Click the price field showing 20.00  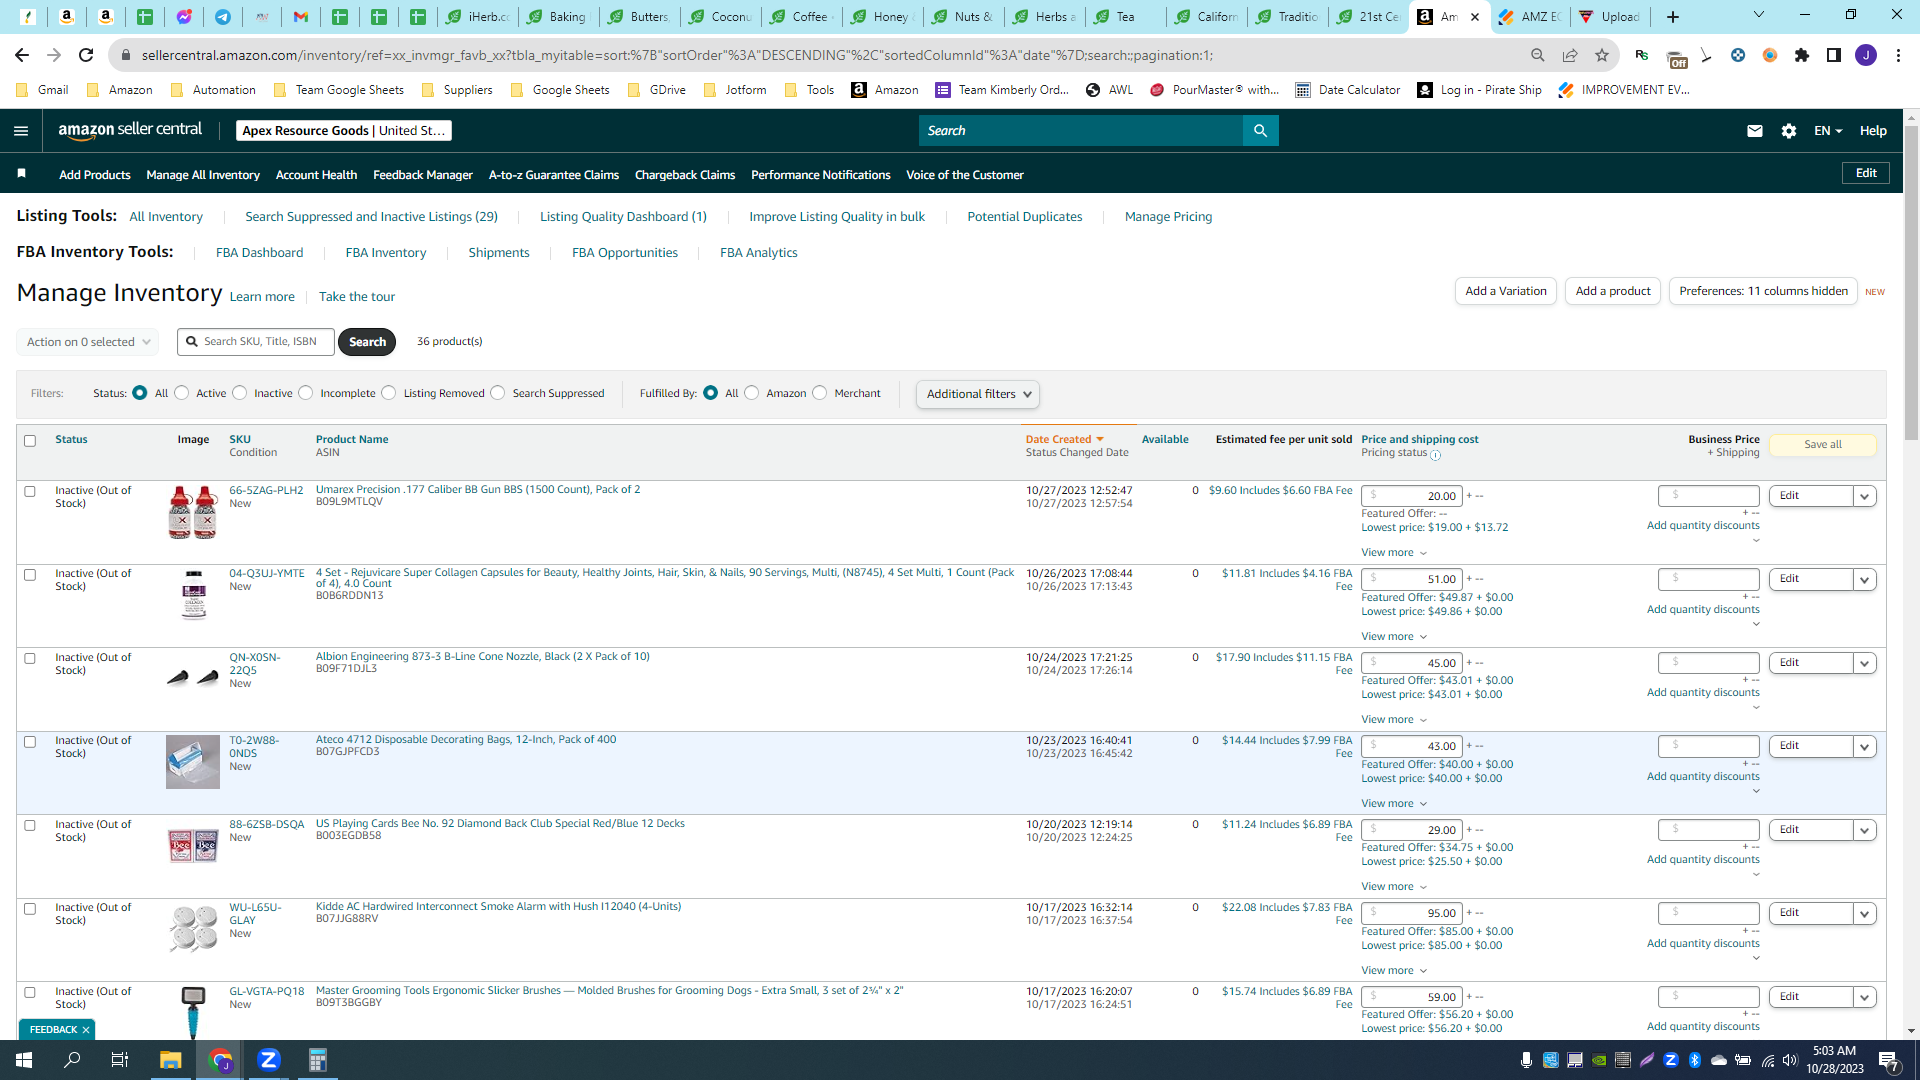1412,496
